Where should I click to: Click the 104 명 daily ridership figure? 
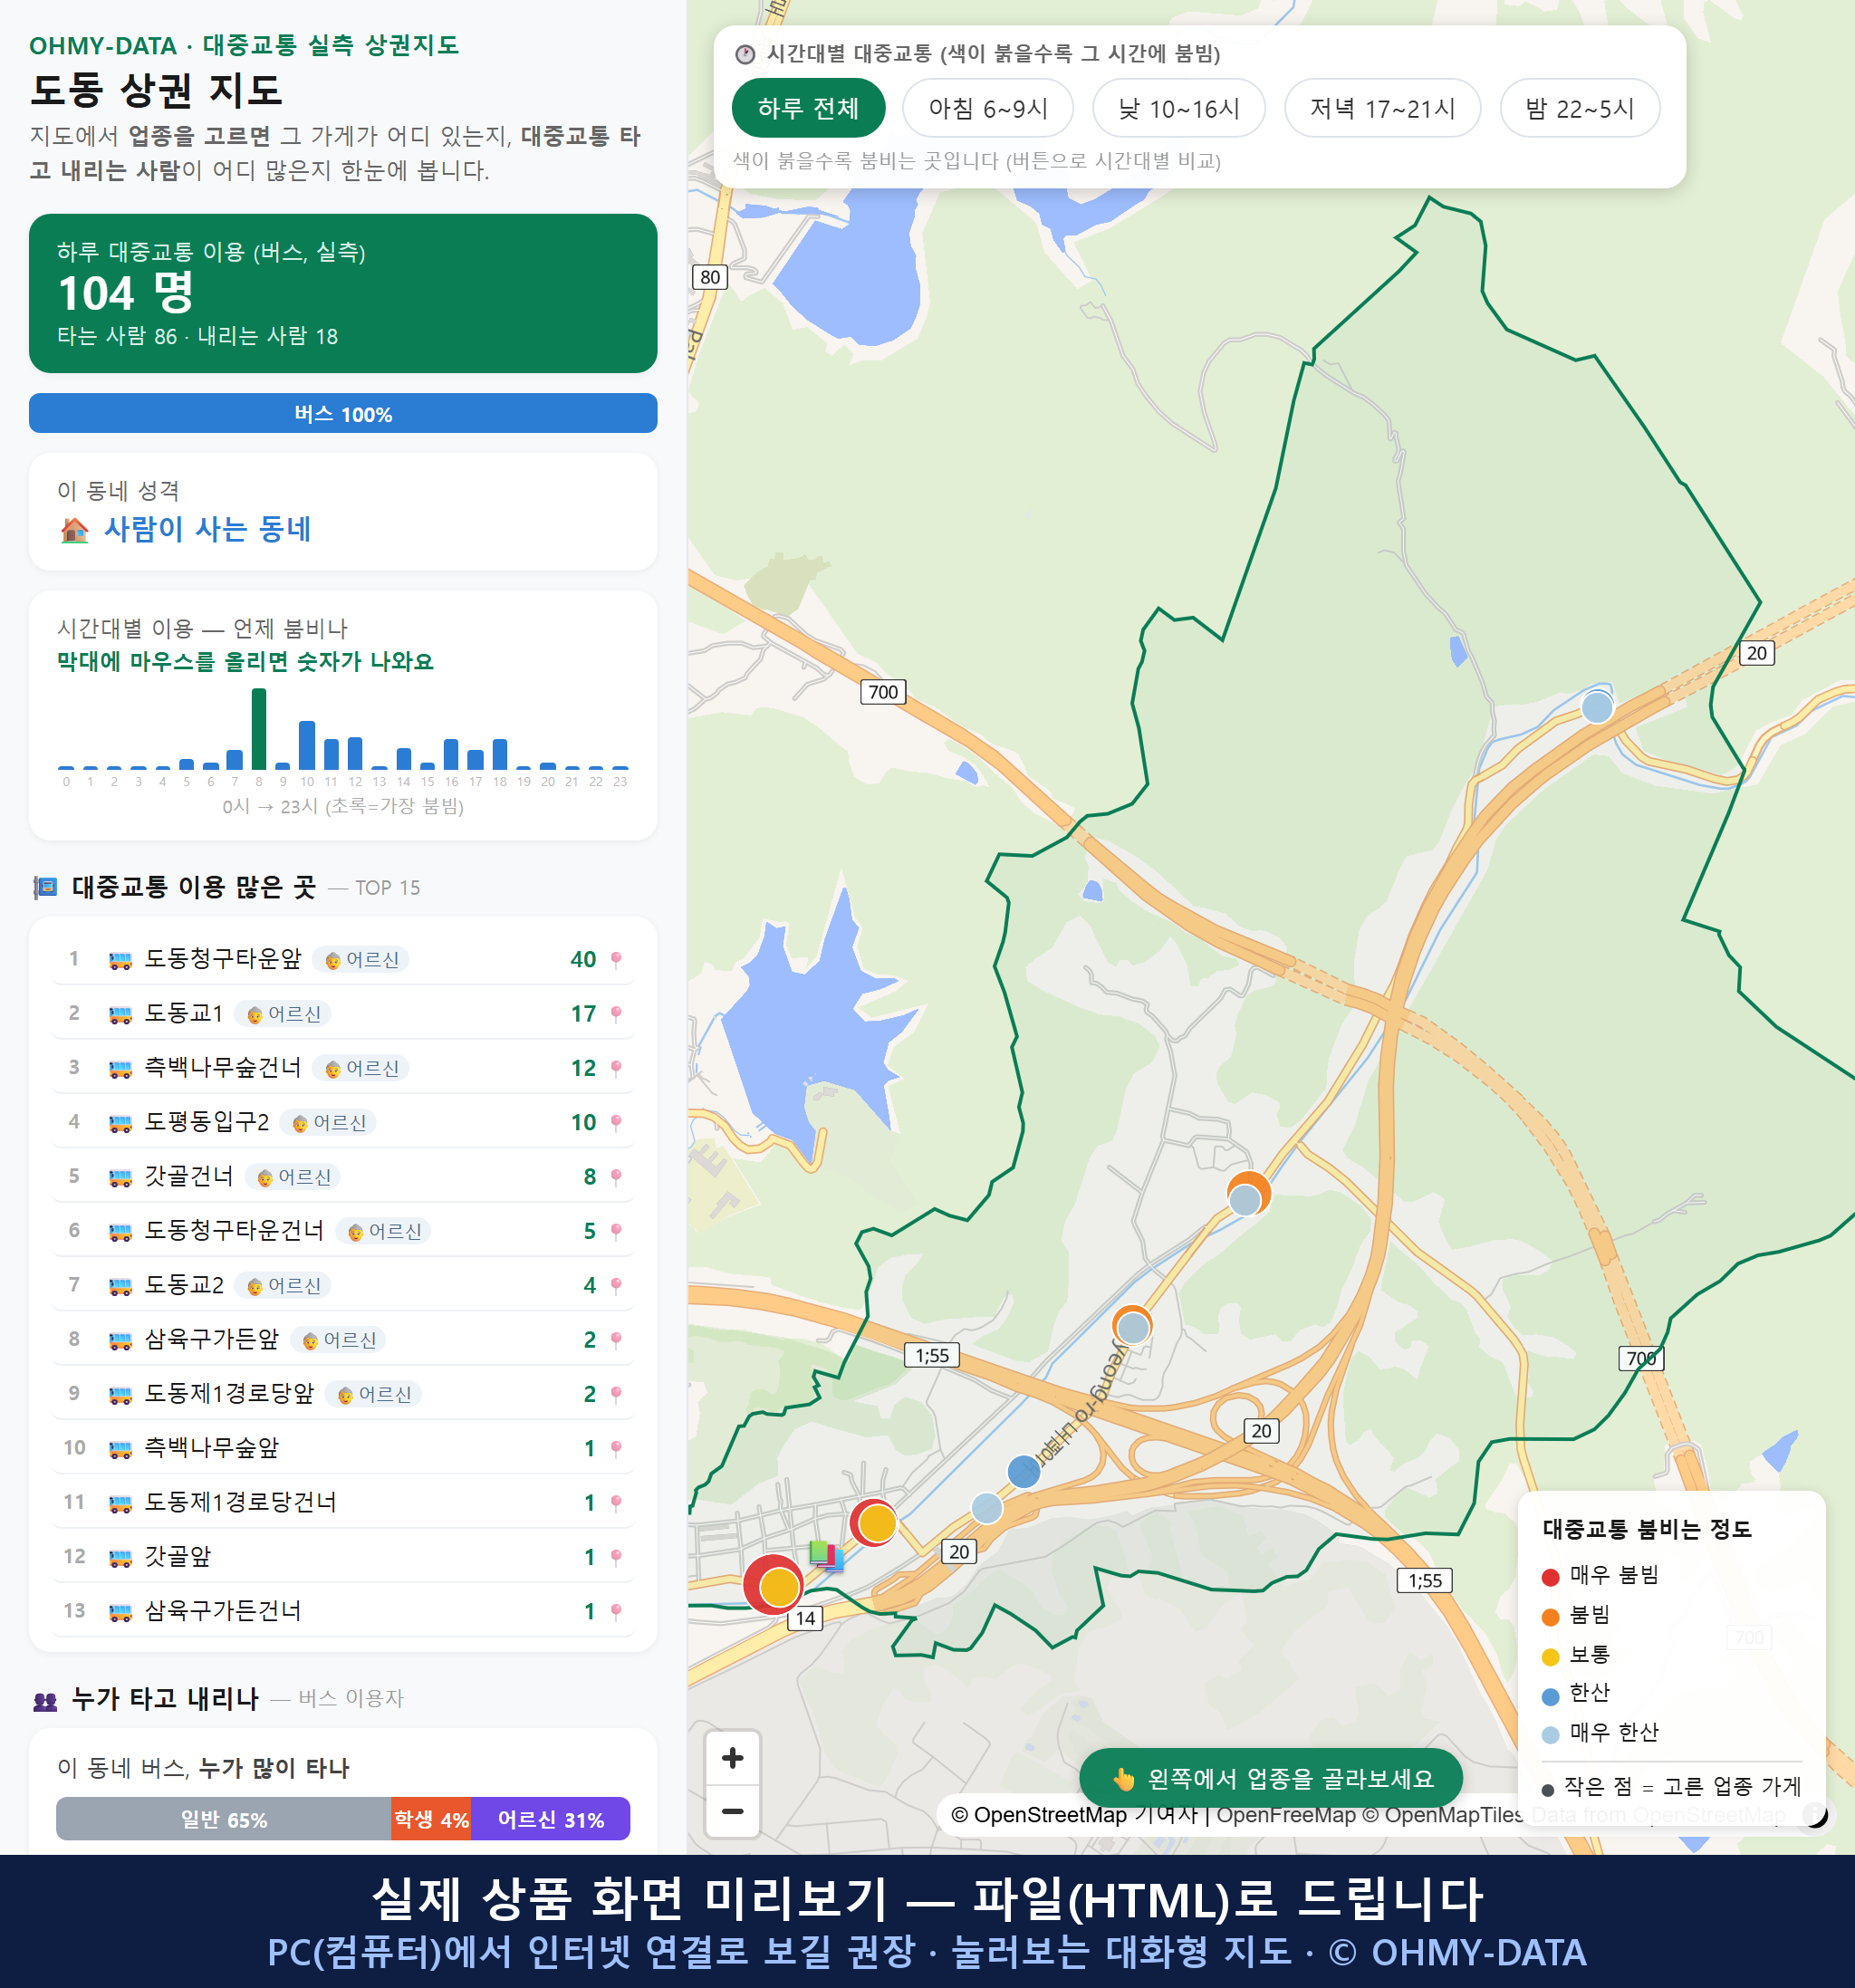pos(126,293)
